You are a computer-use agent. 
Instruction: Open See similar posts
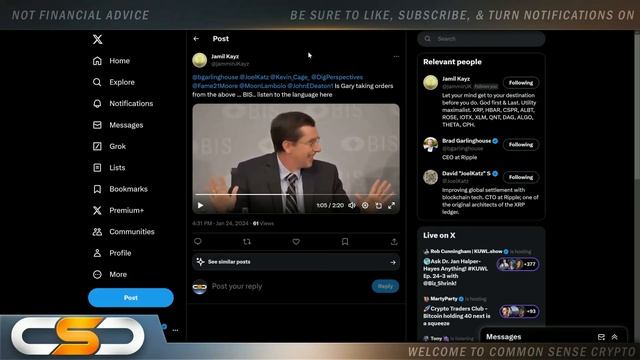pyautogui.click(x=296, y=262)
